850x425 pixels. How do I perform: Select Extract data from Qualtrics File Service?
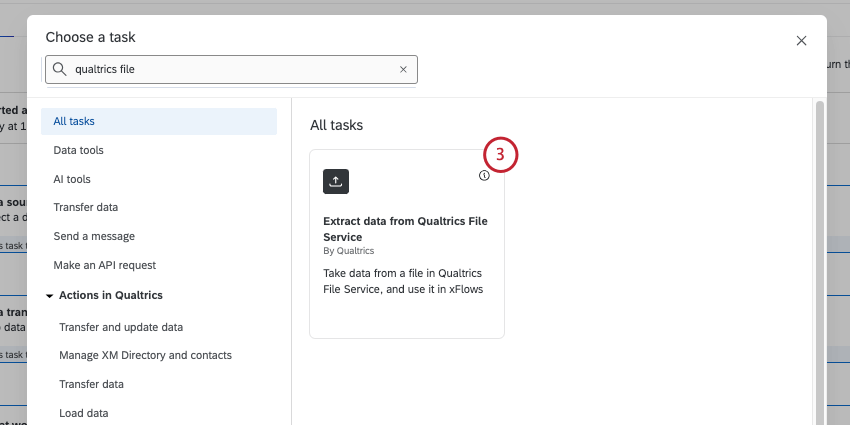(x=405, y=229)
